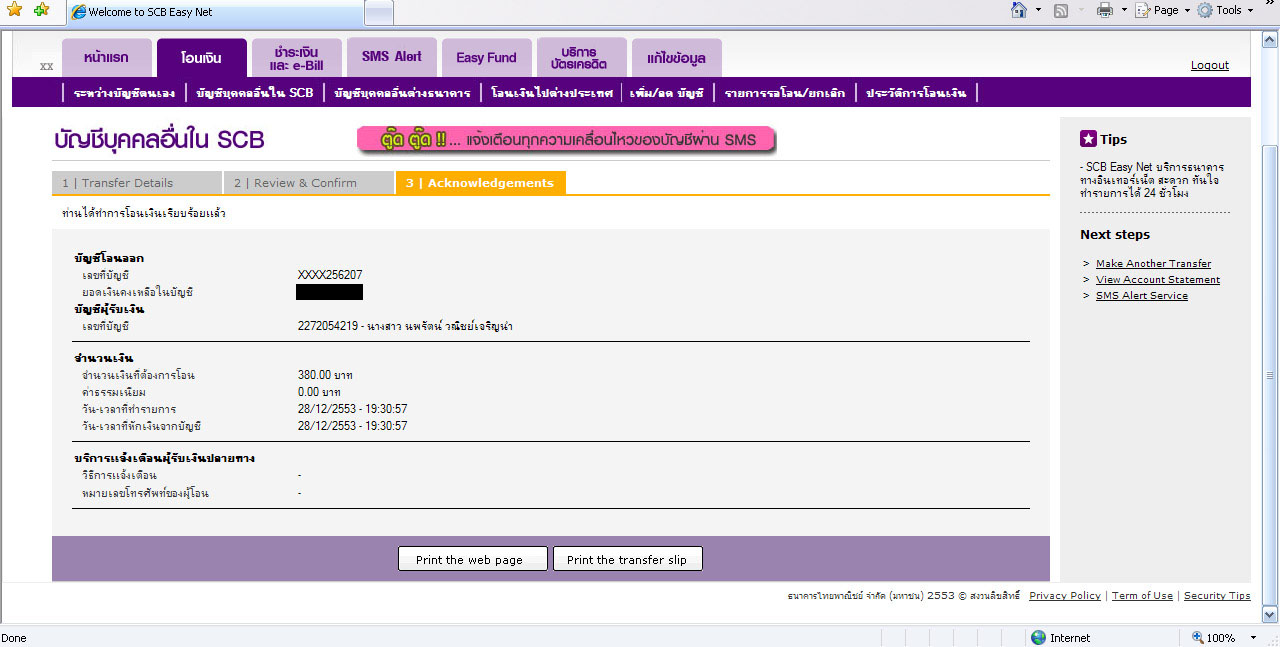This screenshot has height=647, width=1280.
Task: Open the Term of Use link
Action: pos(1142,596)
